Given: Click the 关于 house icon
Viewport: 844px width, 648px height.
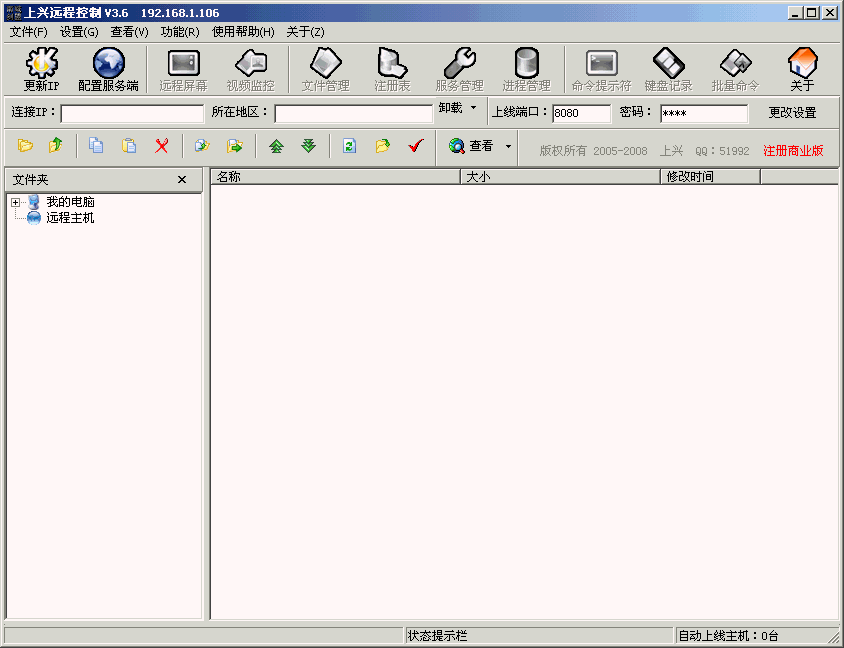Looking at the screenshot, I should point(802,64).
